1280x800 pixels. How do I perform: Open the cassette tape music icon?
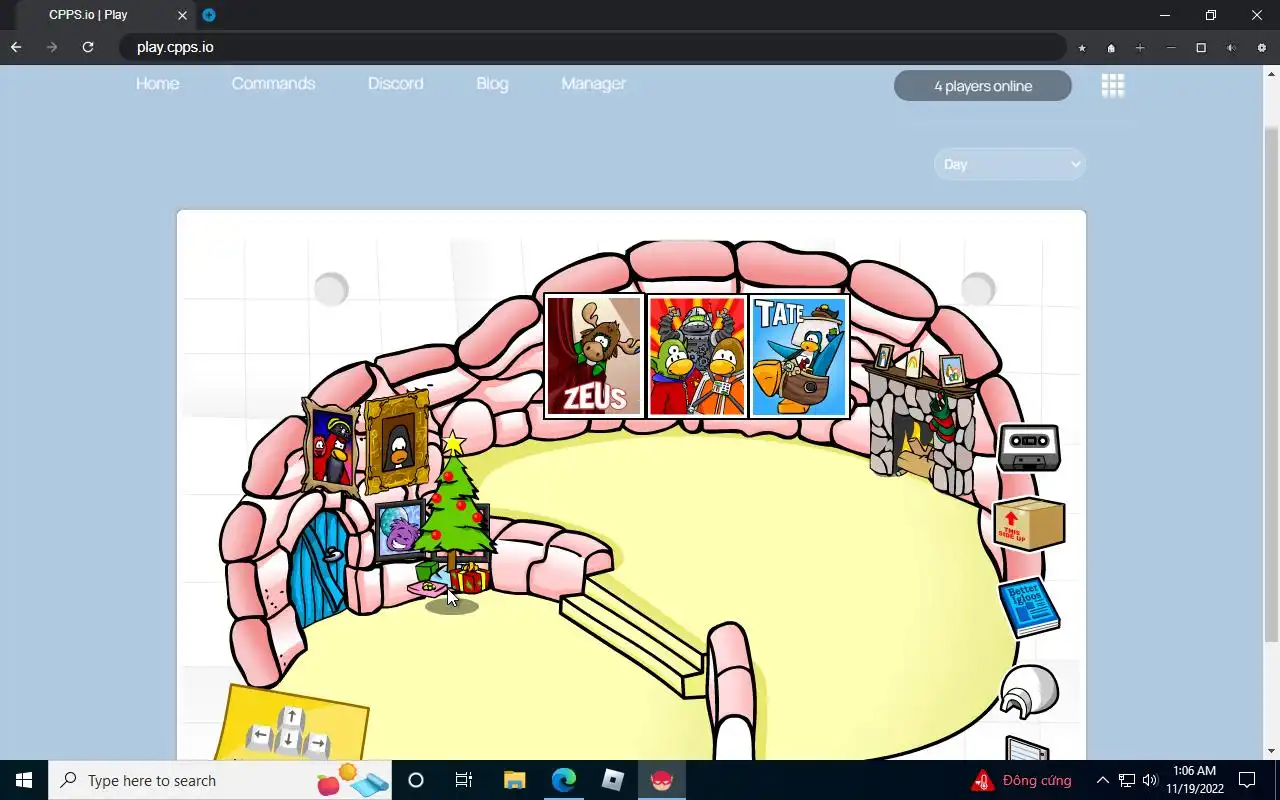coord(1029,447)
